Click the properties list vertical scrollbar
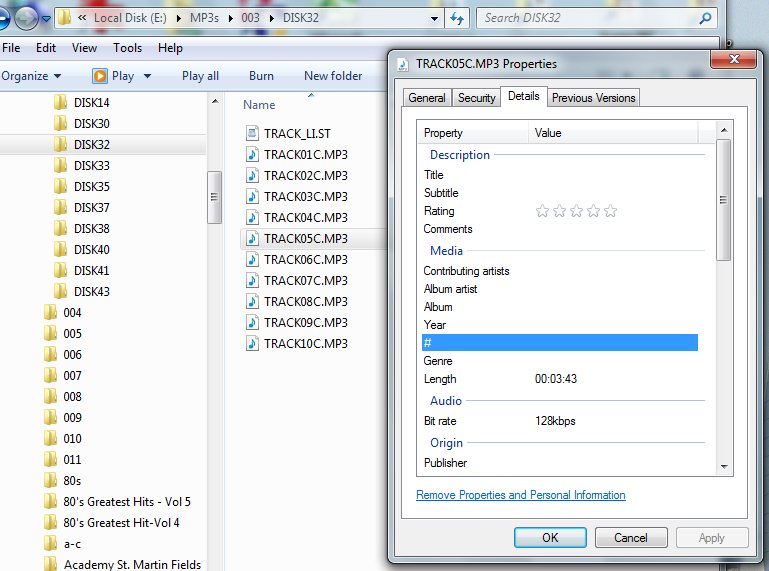Screen dimensions: 769x571 pyautogui.click(x=724, y=200)
